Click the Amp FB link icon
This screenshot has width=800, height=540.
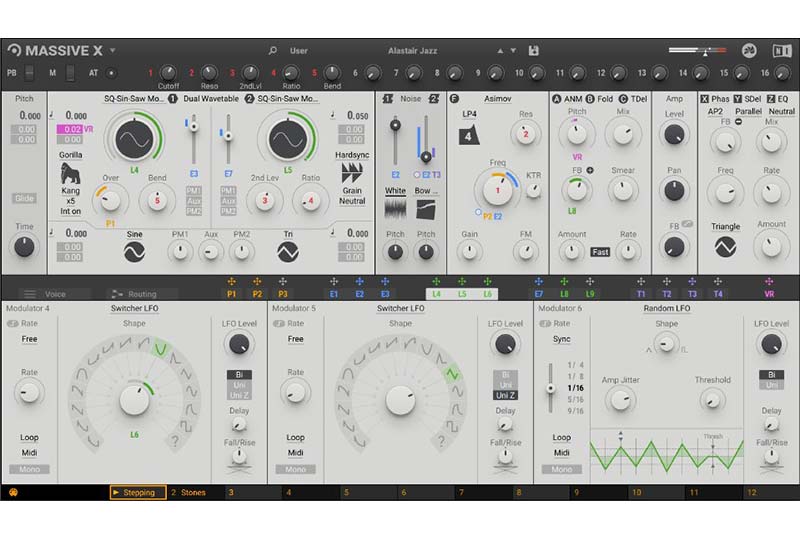(x=687, y=224)
